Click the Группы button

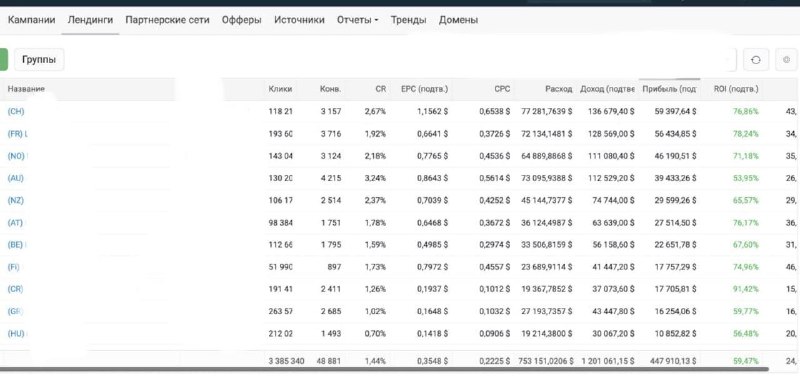pyautogui.click(x=39, y=60)
